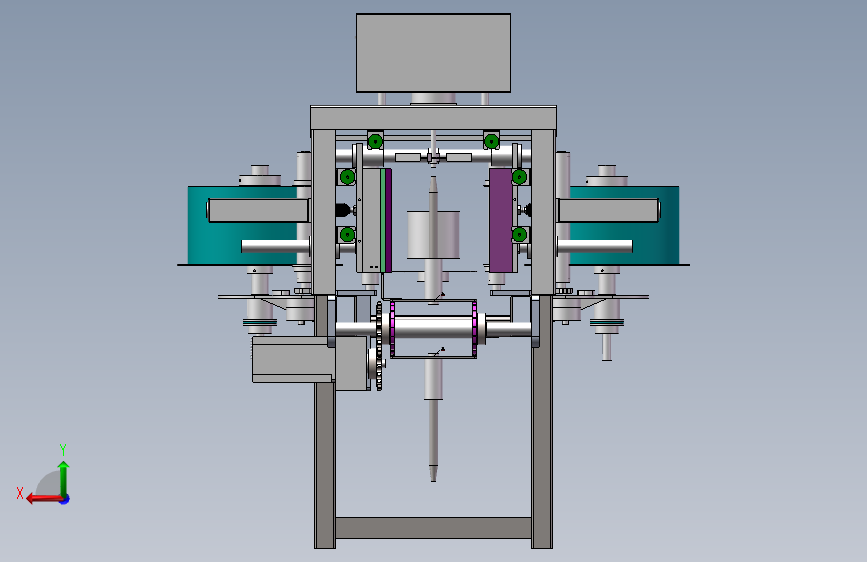Viewport: 867px width, 562px height.
Task: Select the pointed tip at bottom of vertical rod
Action: 433,473
